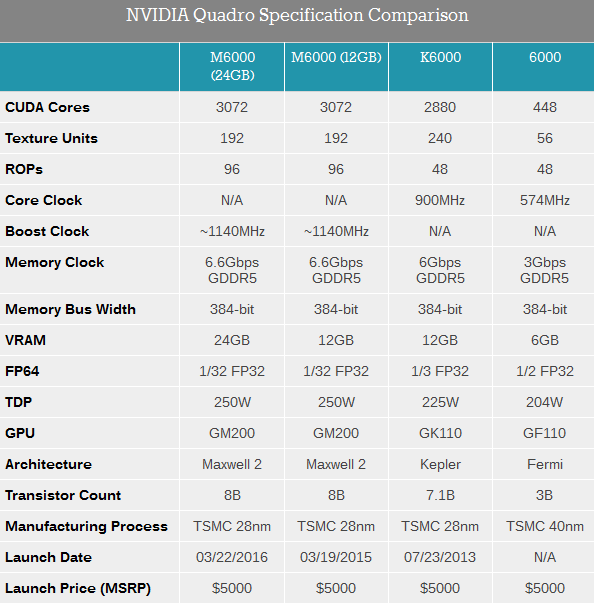This screenshot has width=594, height=604.
Task: Click the '6Gbps GDDR5' memory clock cell
Action: pyautogui.click(x=440, y=270)
